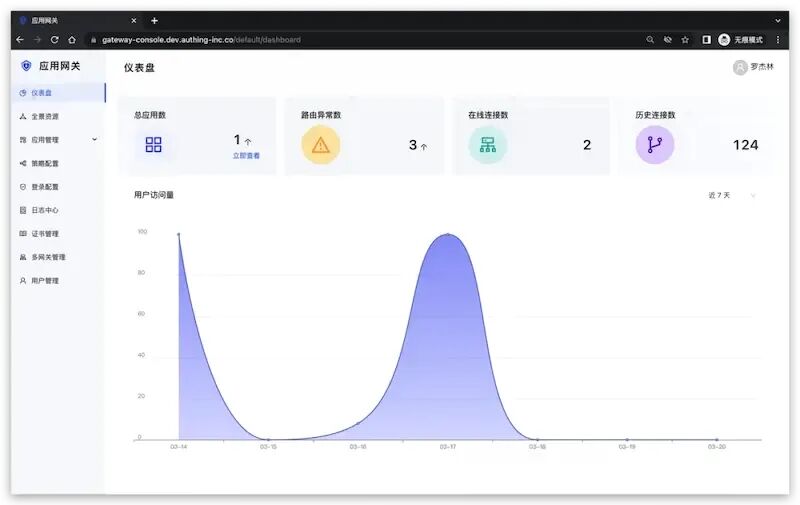Expand the 应用管理 submenu chevron
Image resolution: width=800 pixels, height=505 pixels.
(94, 139)
